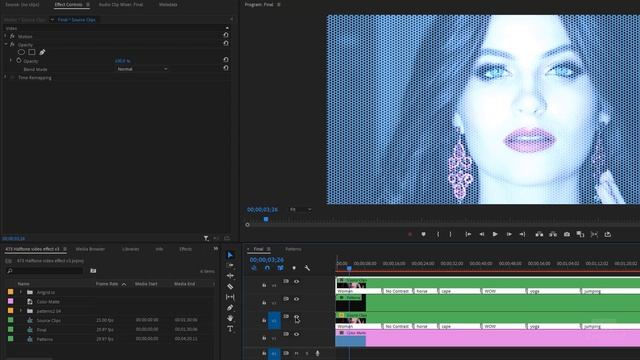Select the Selection tool arrow
This screenshot has height=360, width=640.
[230, 255]
